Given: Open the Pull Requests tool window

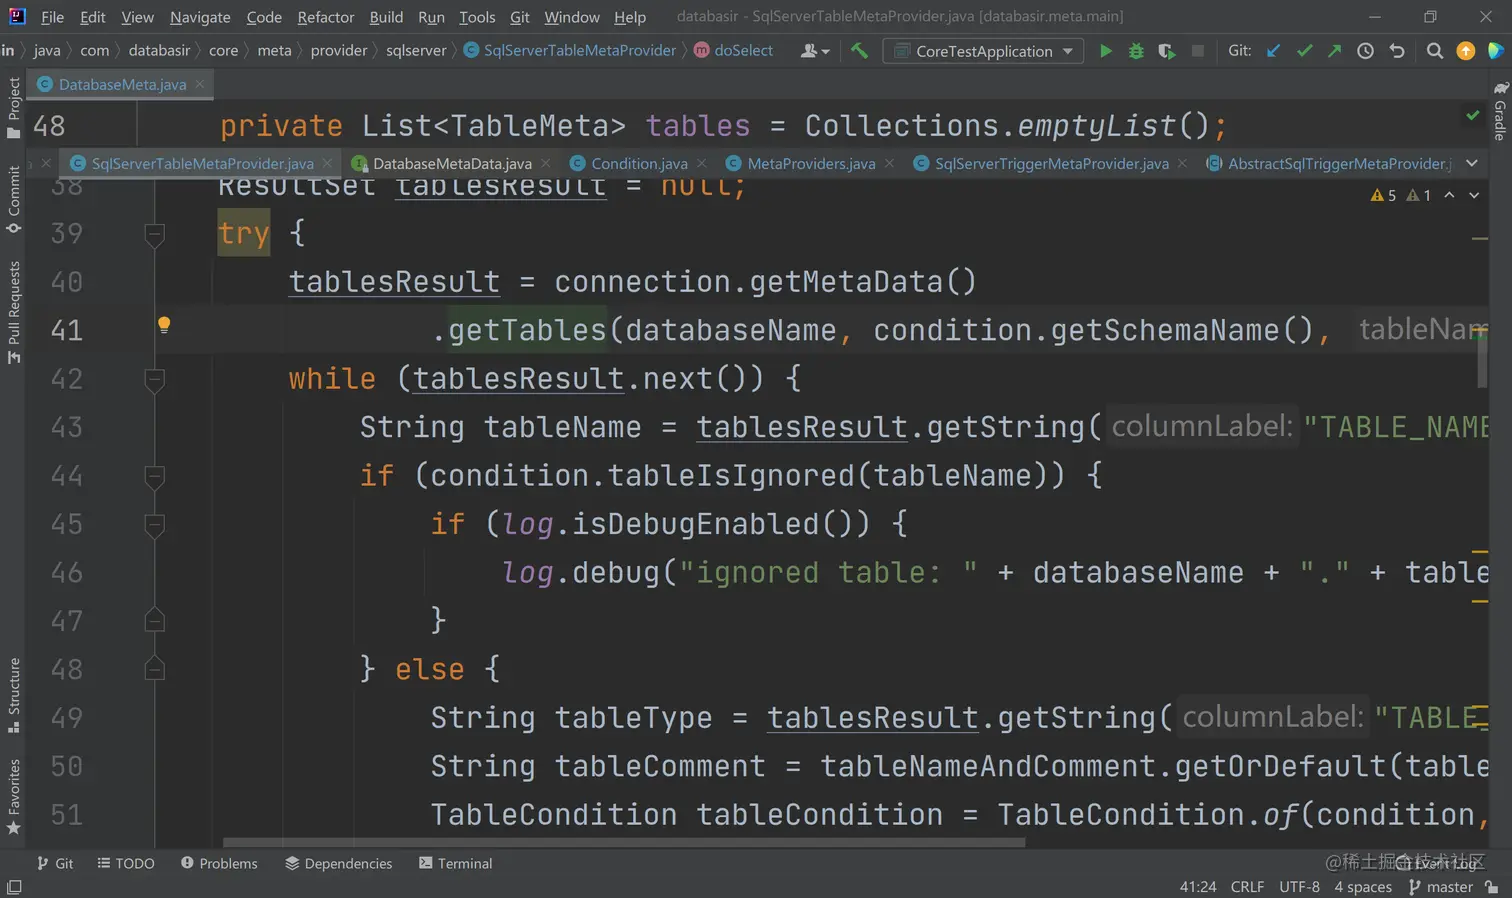Looking at the screenshot, I should (13, 312).
